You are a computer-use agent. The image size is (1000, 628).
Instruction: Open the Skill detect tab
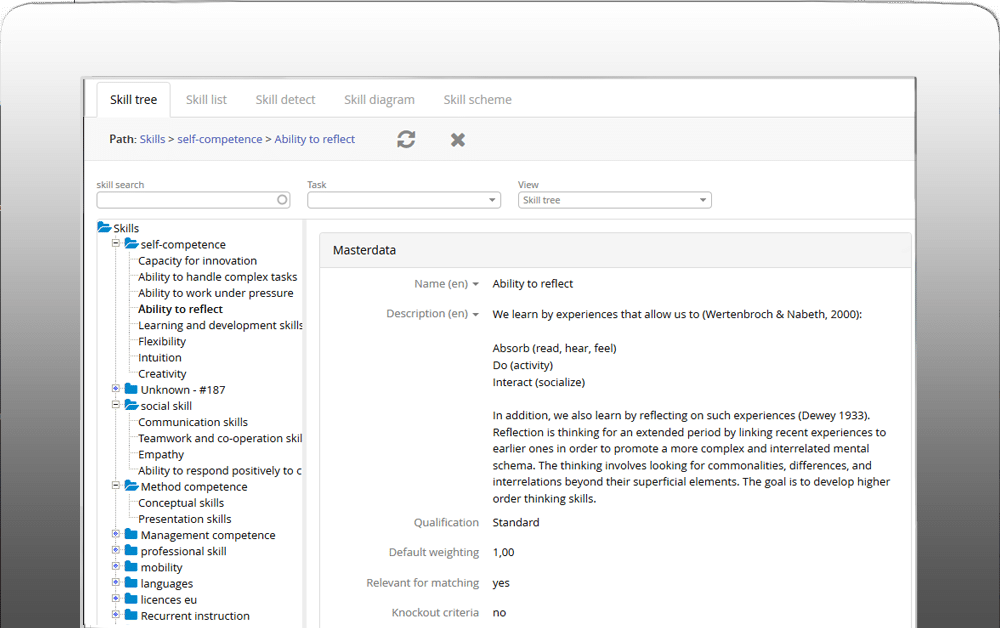coord(285,100)
